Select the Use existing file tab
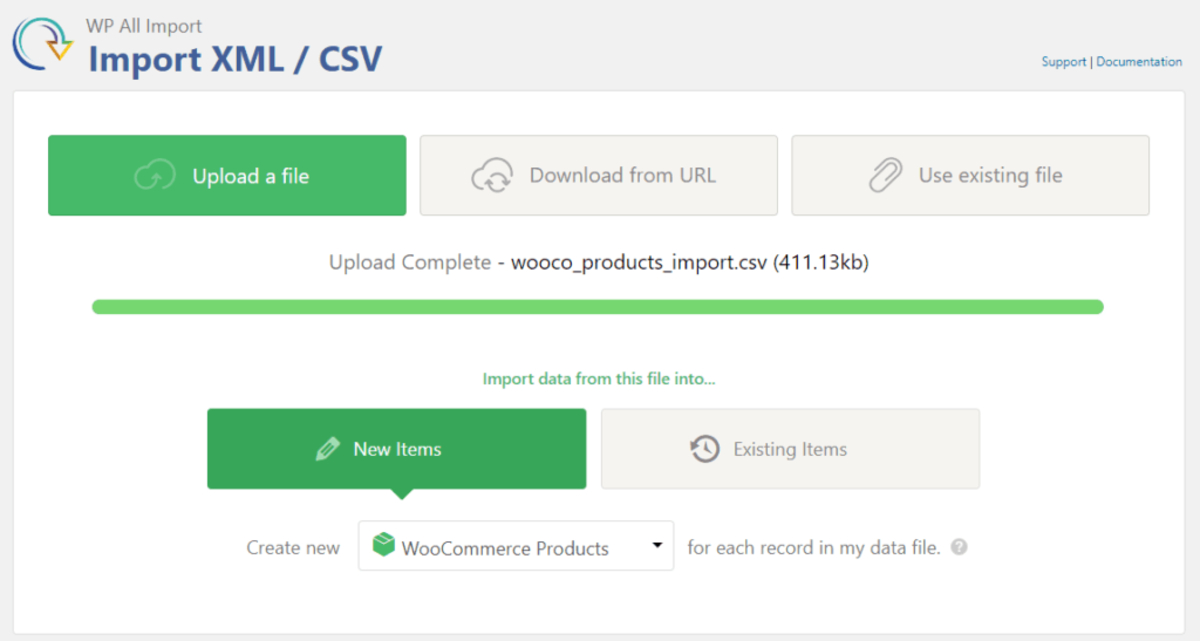The height and width of the screenshot is (641, 1200). point(970,176)
